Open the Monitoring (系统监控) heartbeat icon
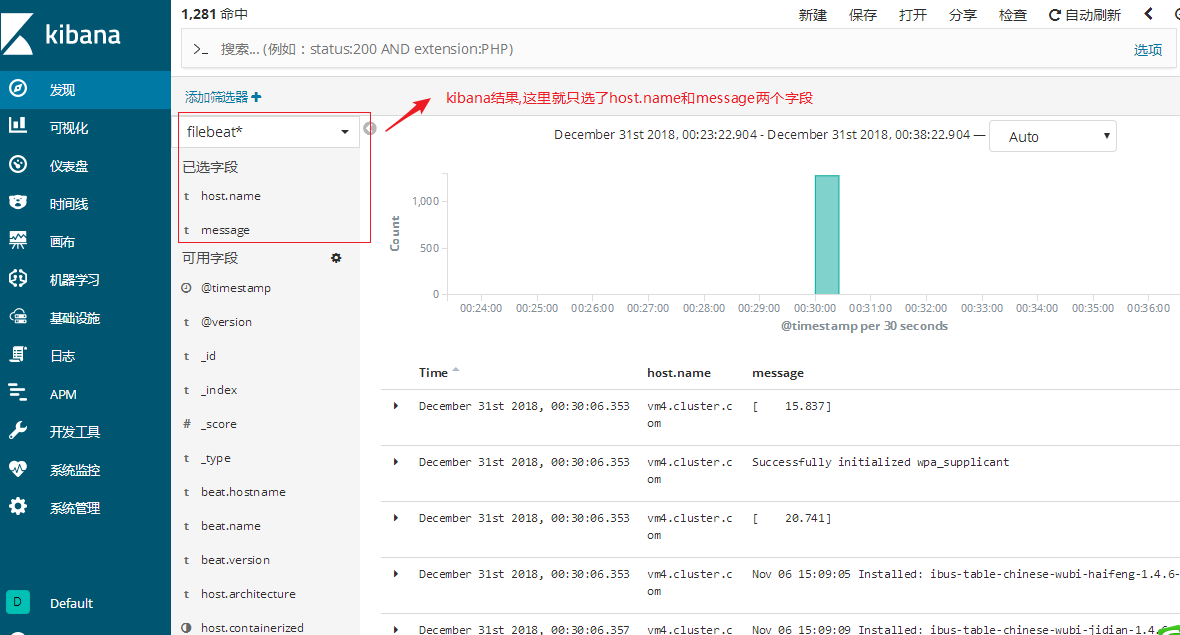This screenshot has height=635, width=1180. click(x=18, y=469)
